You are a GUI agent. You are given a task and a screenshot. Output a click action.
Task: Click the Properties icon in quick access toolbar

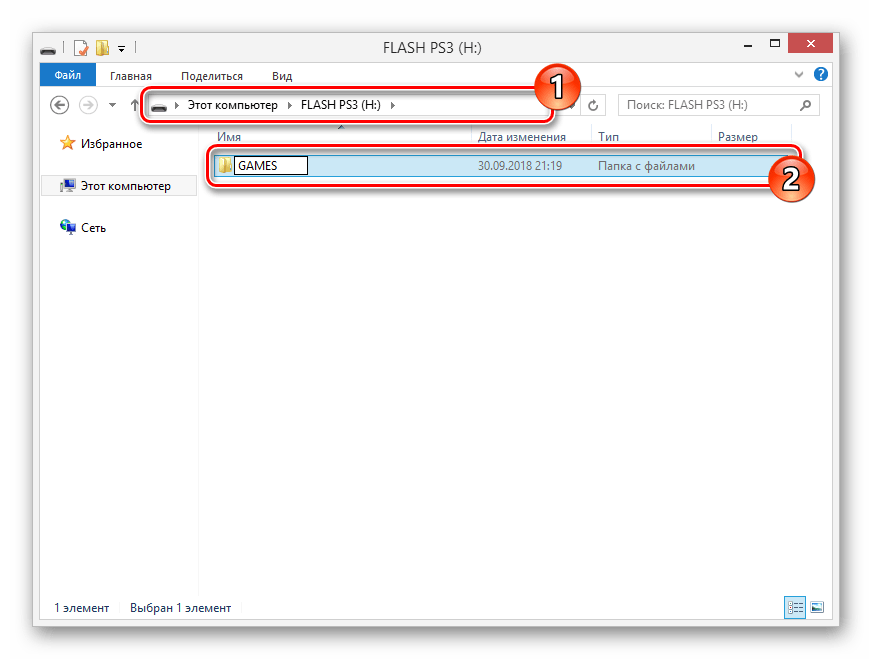click(81, 47)
